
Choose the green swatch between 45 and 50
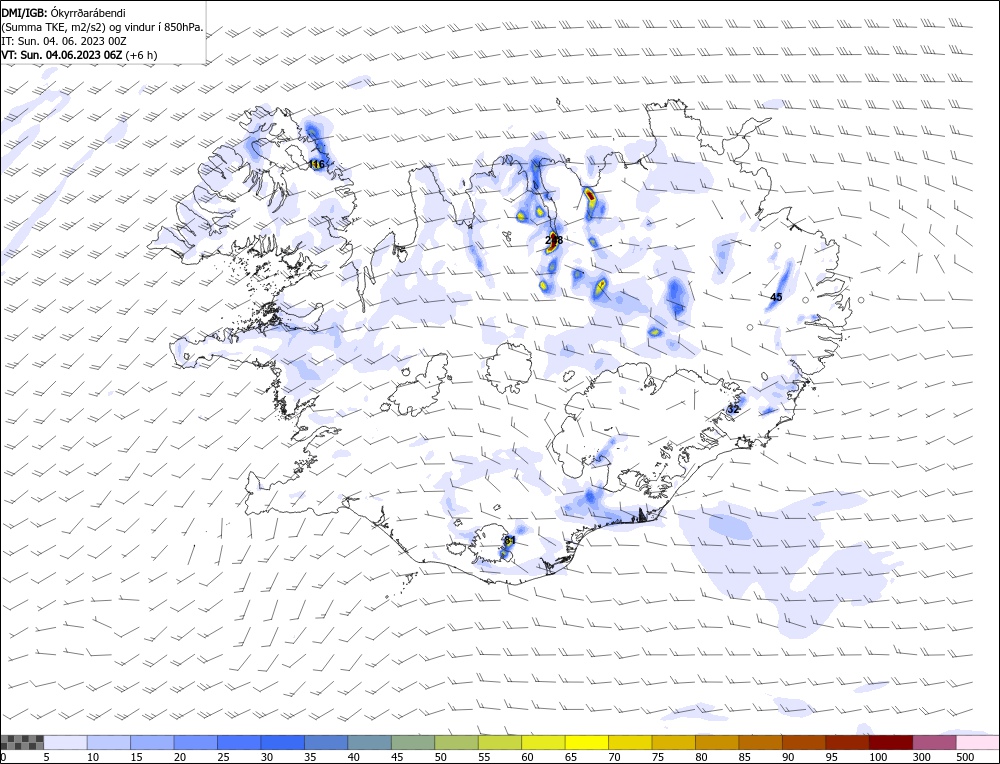[413, 742]
